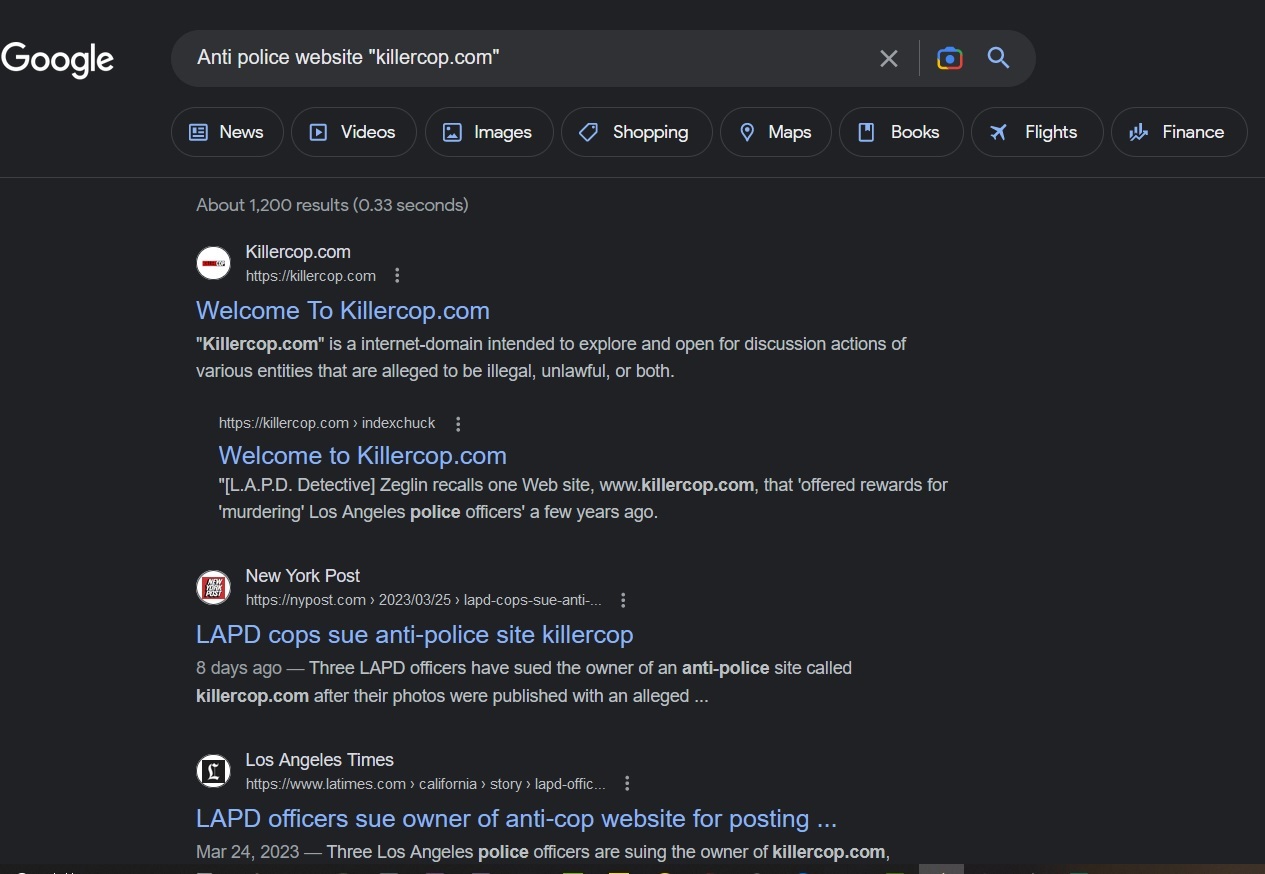
Task: Switch to the News filter
Action: [x=227, y=132]
